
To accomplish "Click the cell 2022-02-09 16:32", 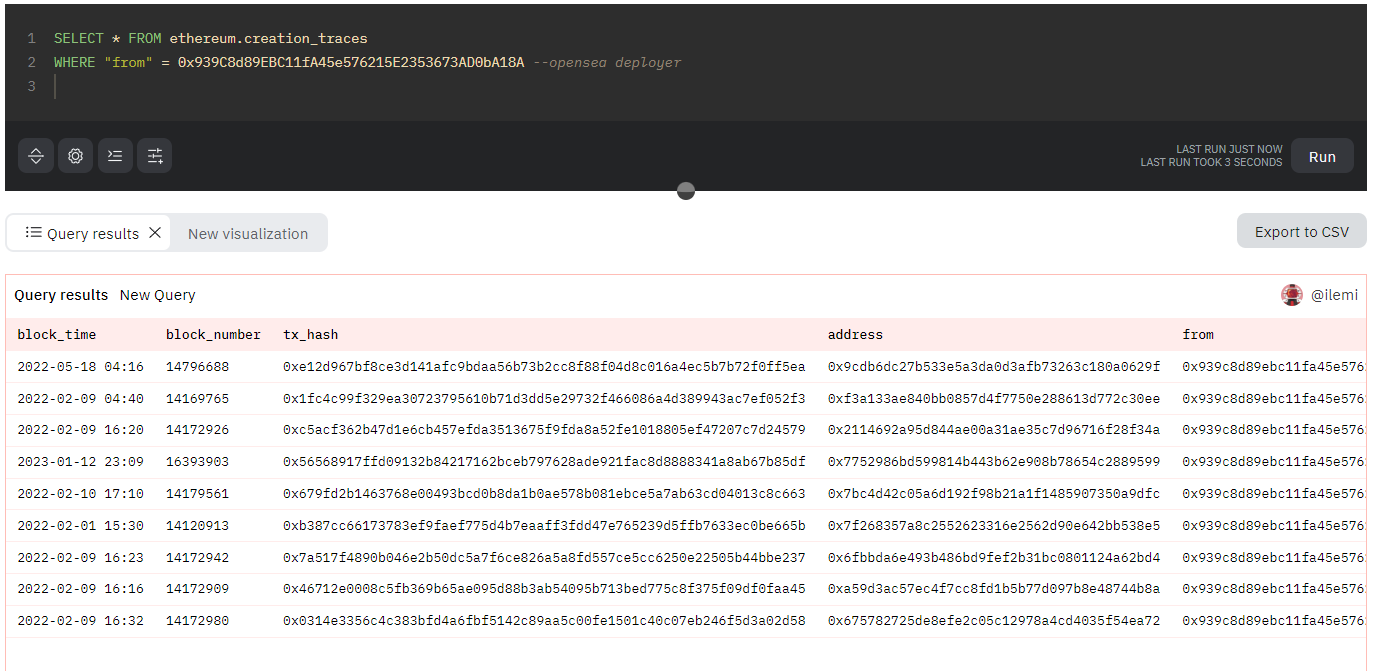I will tap(80, 621).
